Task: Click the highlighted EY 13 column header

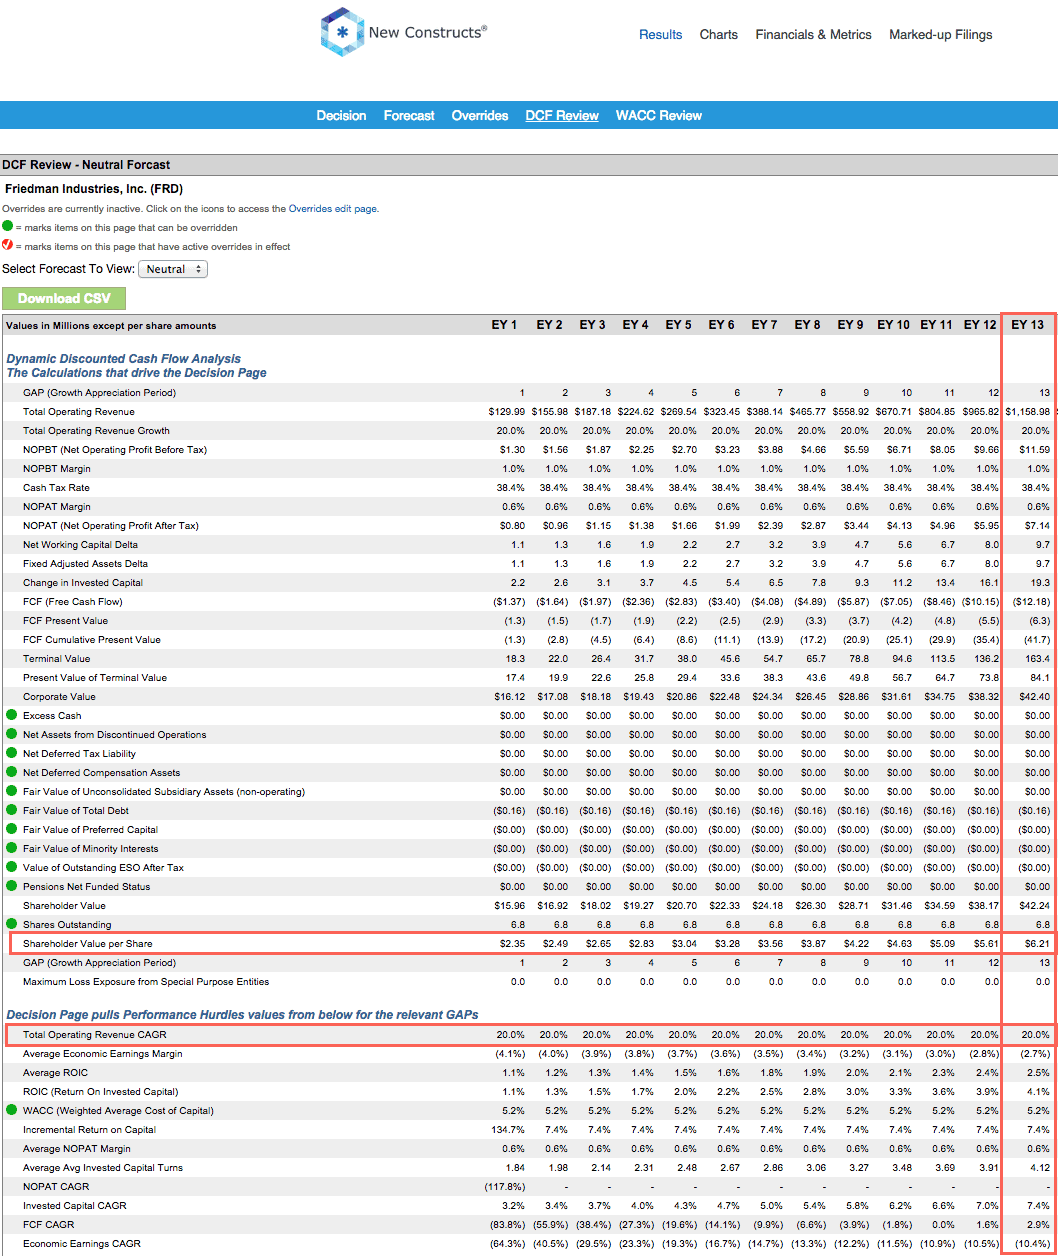Action: 1027,324
